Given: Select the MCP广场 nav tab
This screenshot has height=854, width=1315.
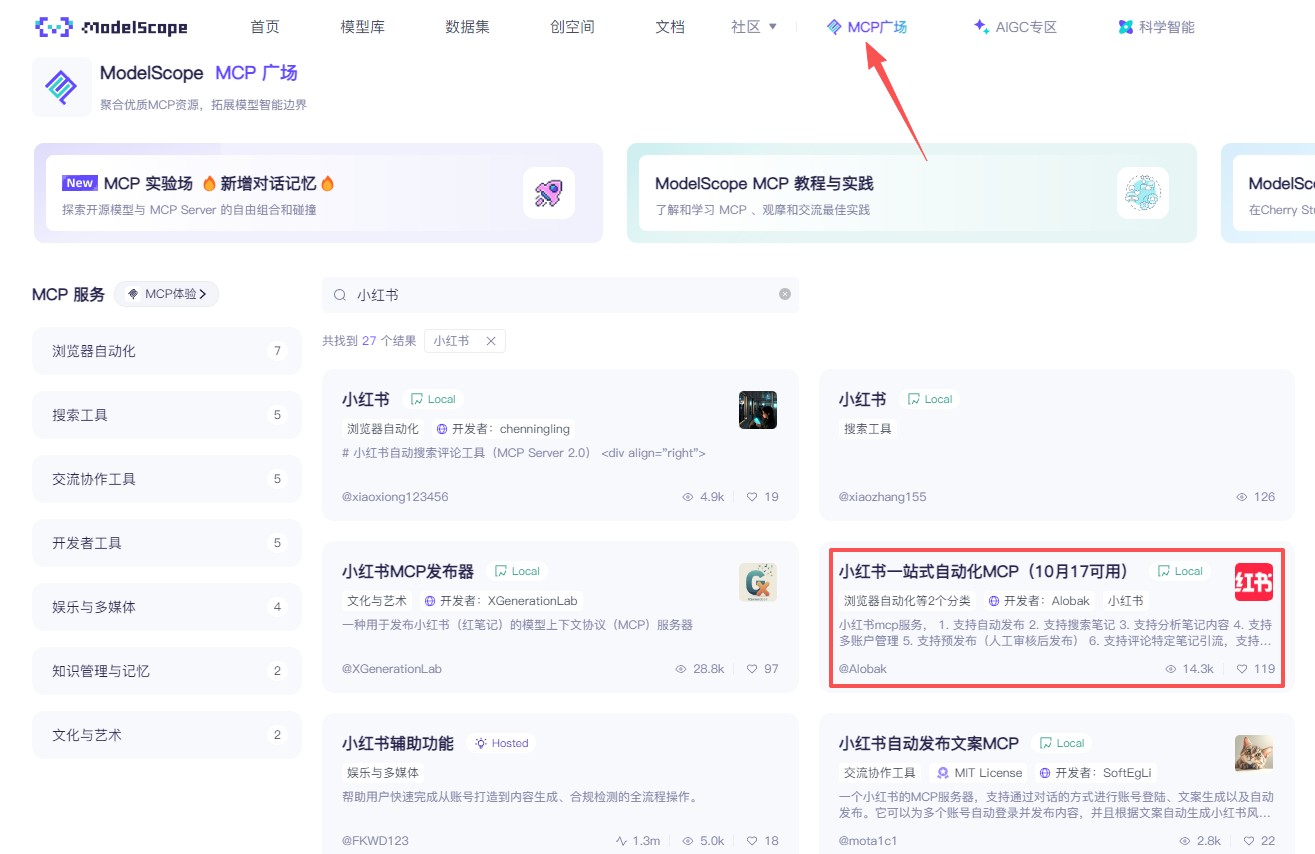Looking at the screenshot, I should (867, 27).
